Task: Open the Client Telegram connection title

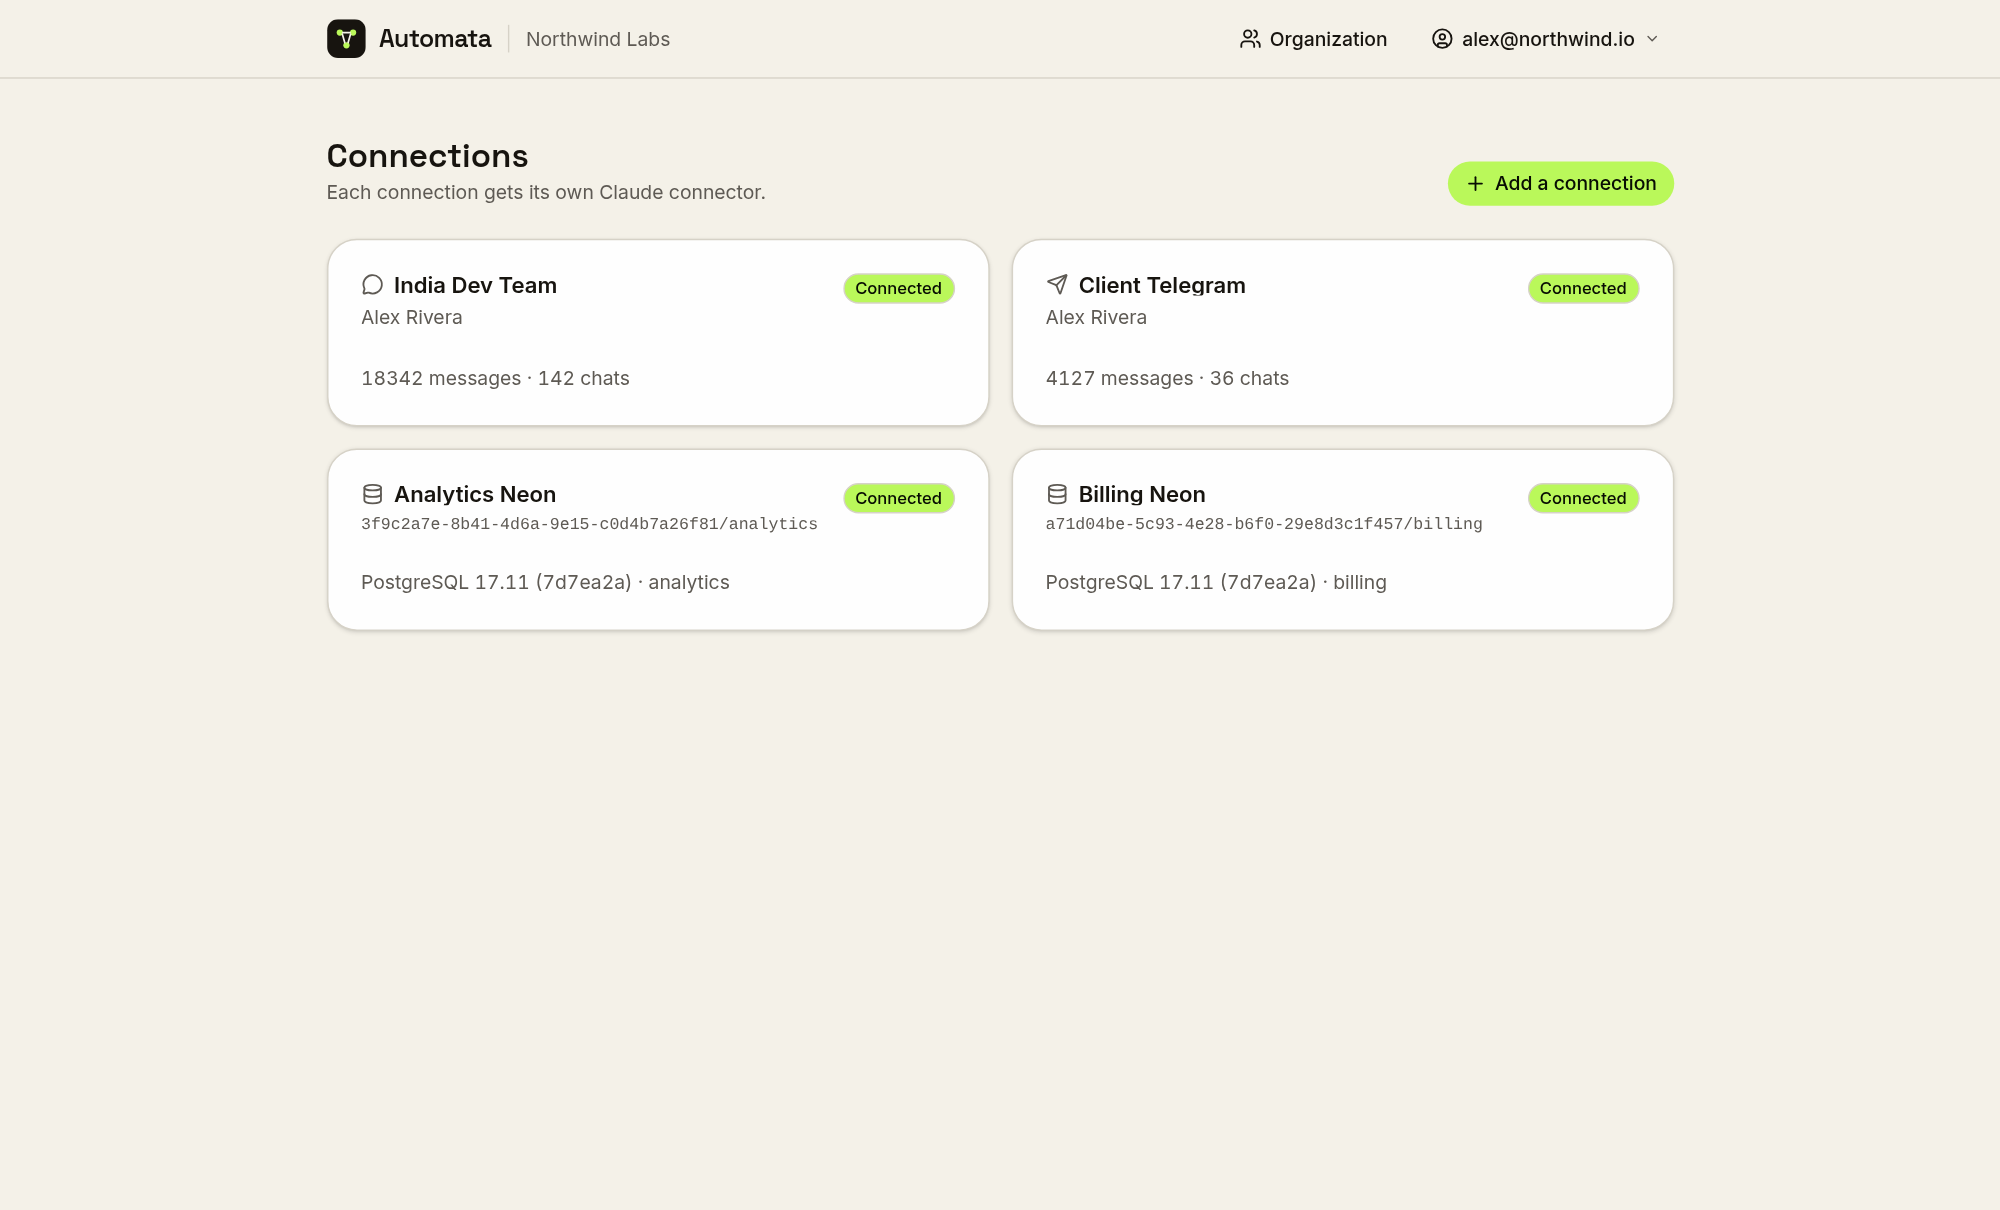Action: pos(1162,285)
